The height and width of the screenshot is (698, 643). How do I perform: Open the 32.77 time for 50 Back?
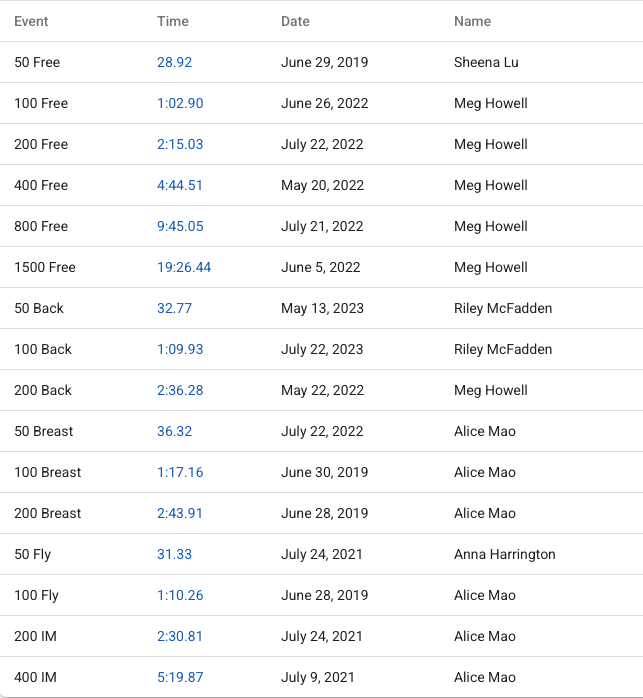coord(174,308)
